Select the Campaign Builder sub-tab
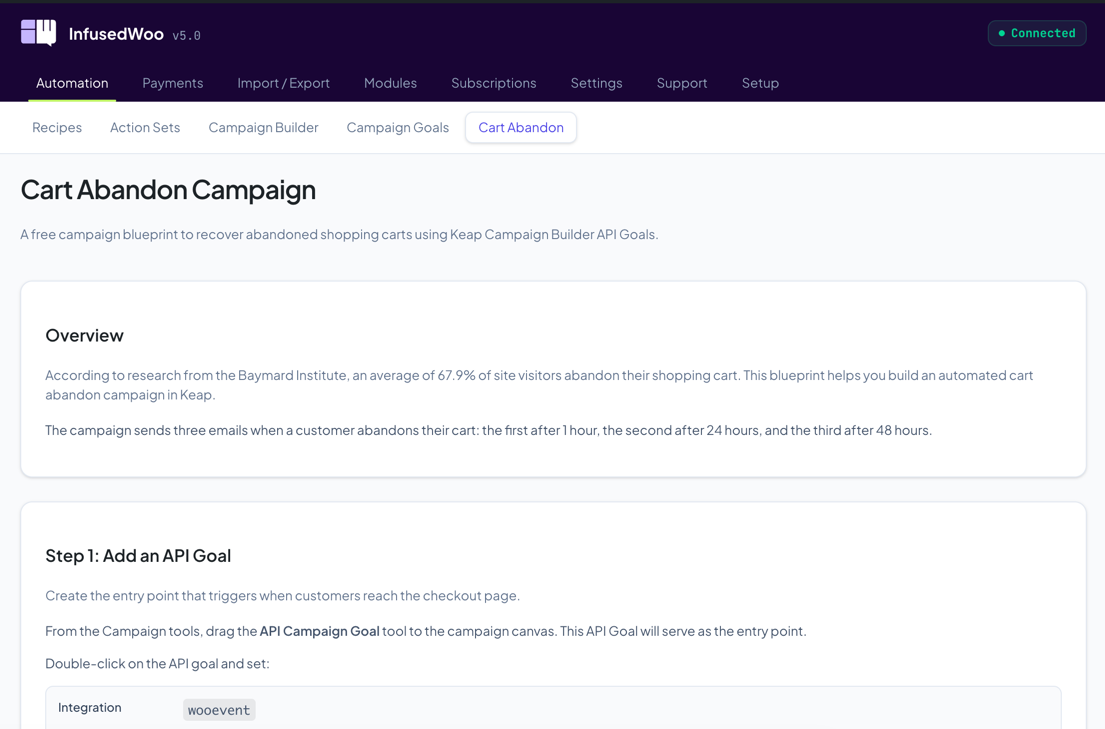Screen dimensions: 1105x729 click(263, 127)
